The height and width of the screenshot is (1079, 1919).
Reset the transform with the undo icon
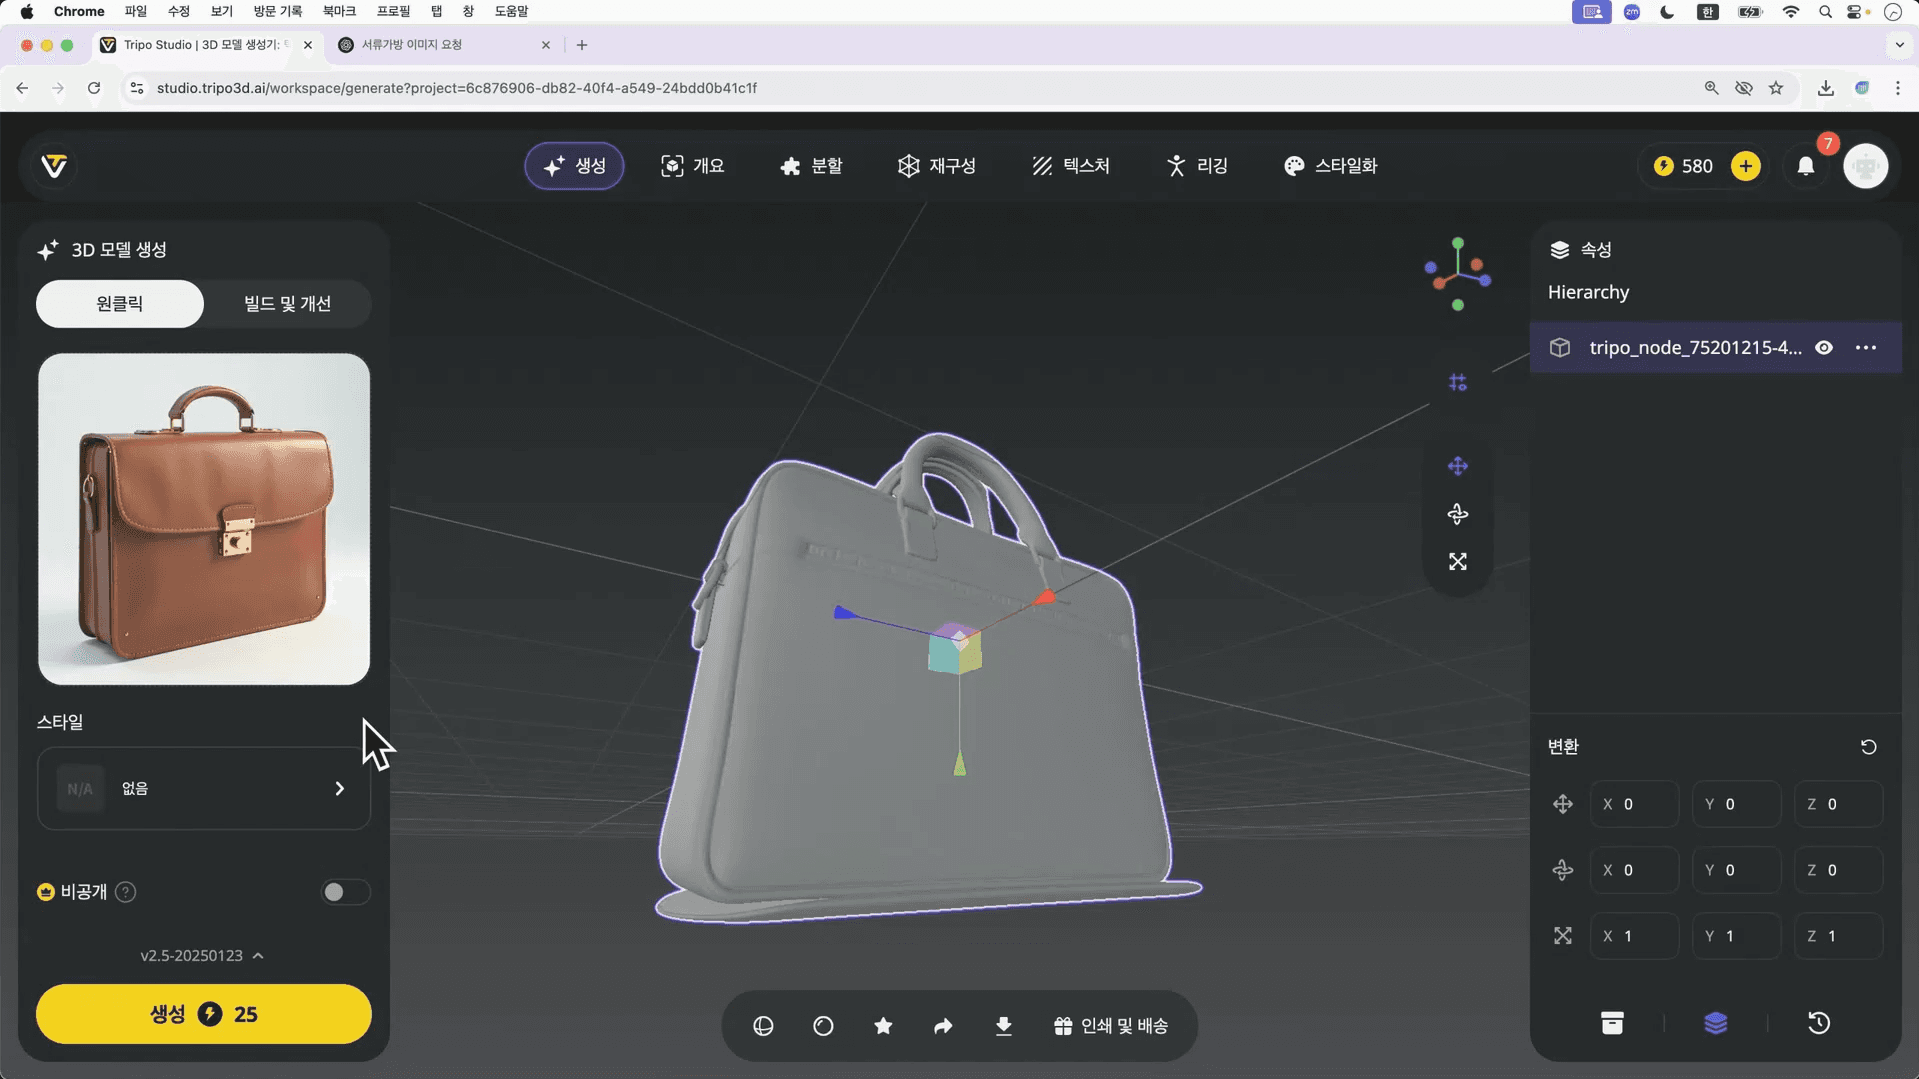[1869, 747]
